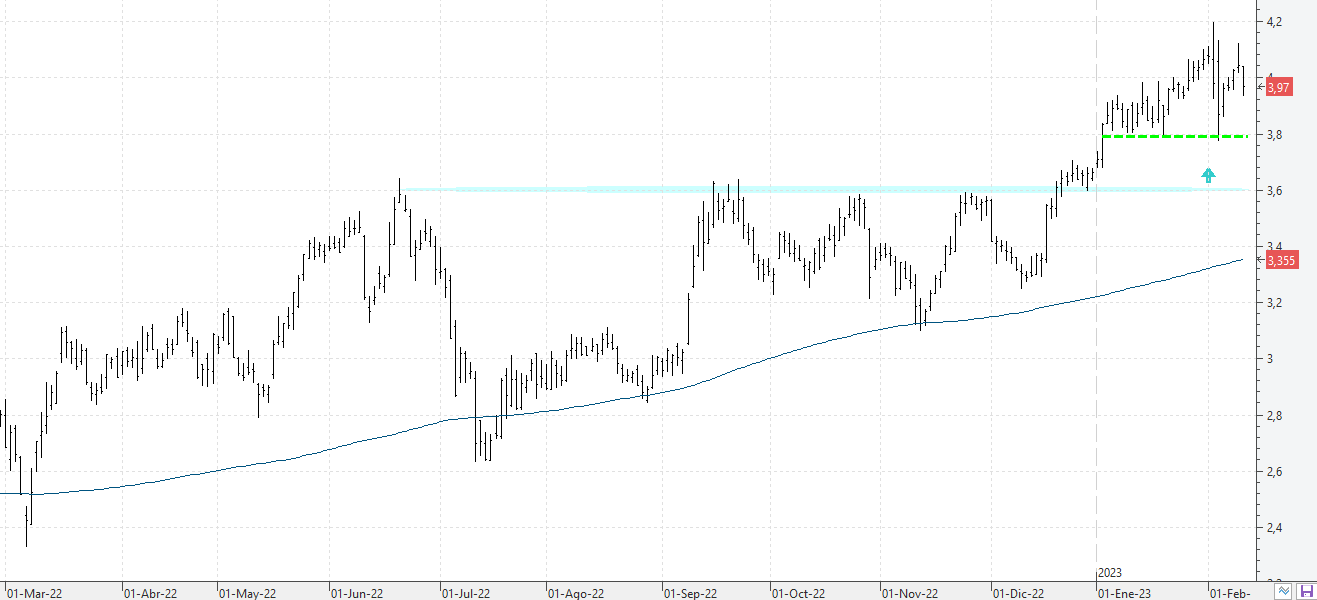
Task: Click the 01-Sep-22 date label
Action: tap(691, 593)
